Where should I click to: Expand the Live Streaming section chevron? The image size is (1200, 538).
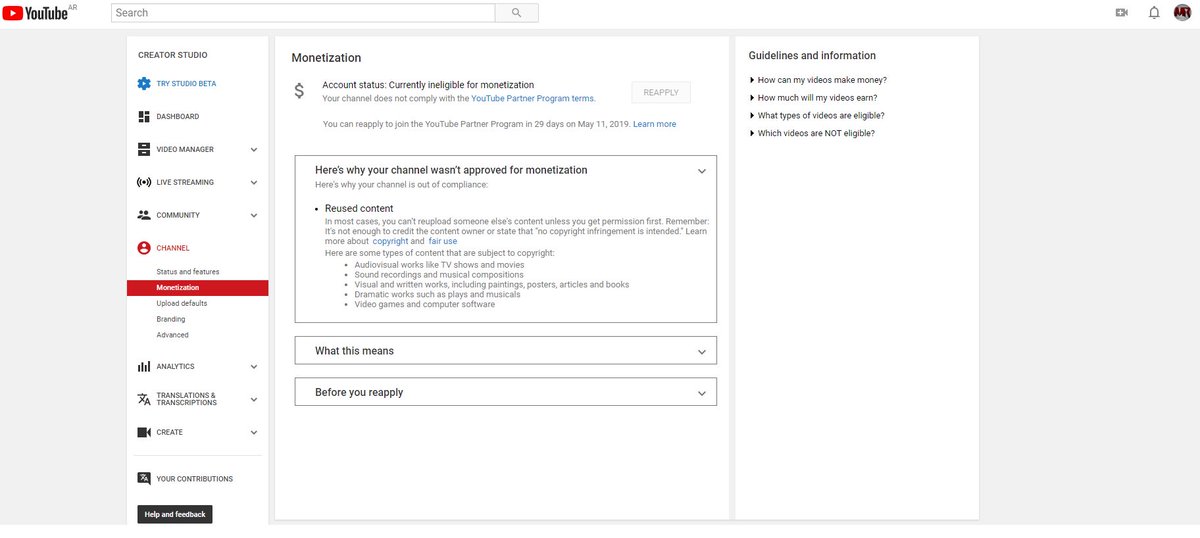pos(253,183)
